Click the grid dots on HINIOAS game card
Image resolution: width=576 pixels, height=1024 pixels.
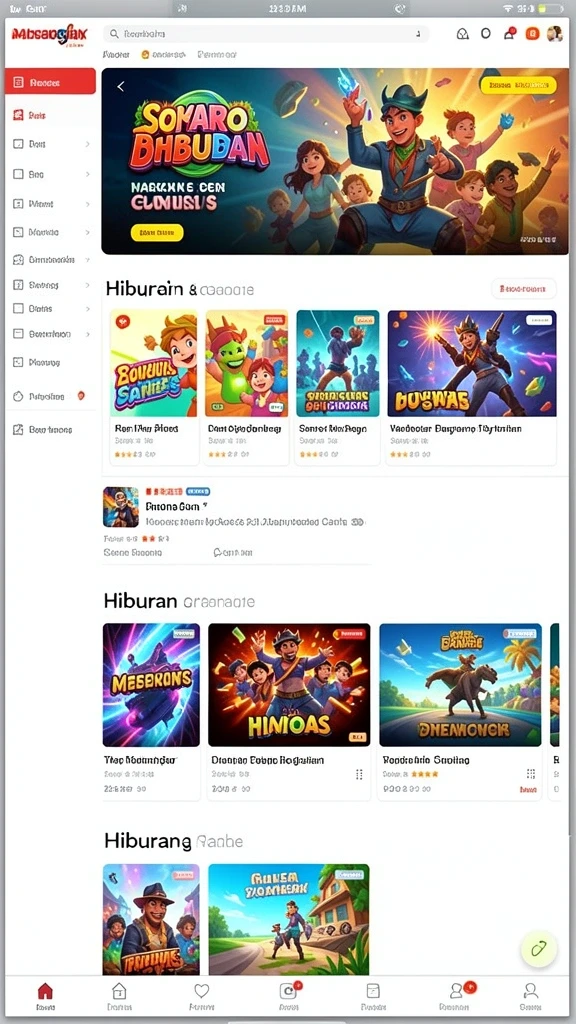coord(359,775)
